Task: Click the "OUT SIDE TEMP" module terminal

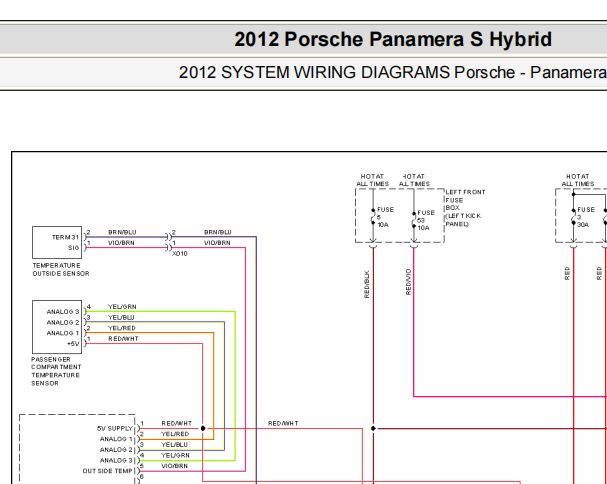Action: pyautogui.click(x=108, y=471)
